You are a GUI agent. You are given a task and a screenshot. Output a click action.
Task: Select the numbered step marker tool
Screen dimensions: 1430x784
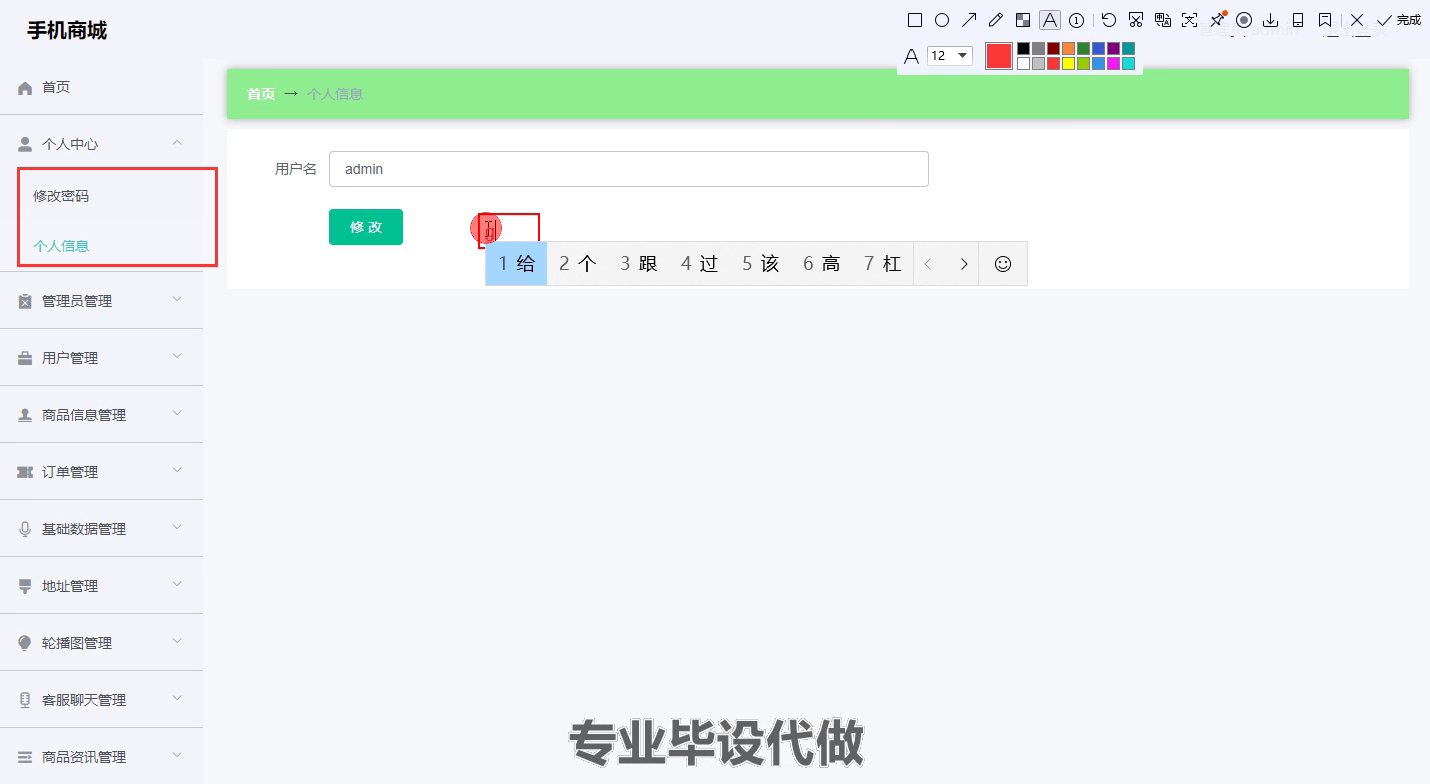(1077, 20)
